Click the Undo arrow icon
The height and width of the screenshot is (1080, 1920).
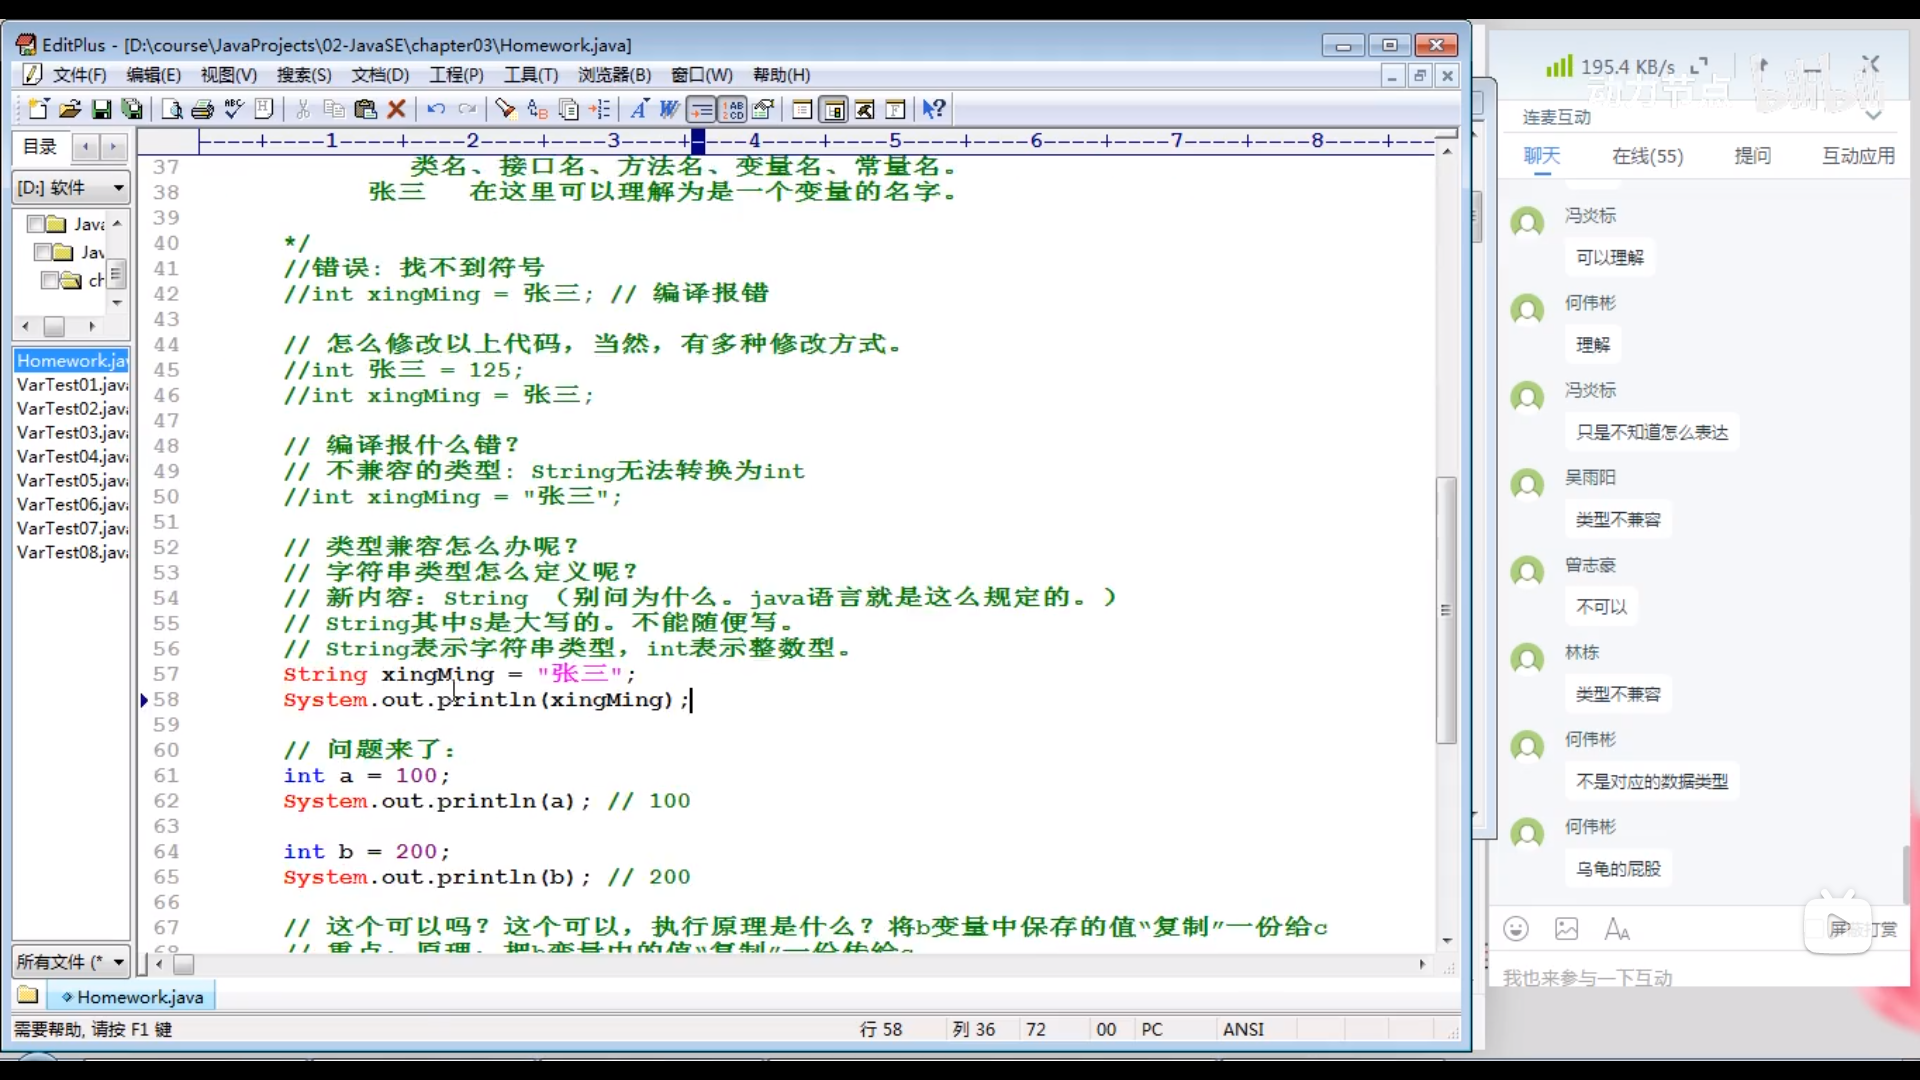436,109
